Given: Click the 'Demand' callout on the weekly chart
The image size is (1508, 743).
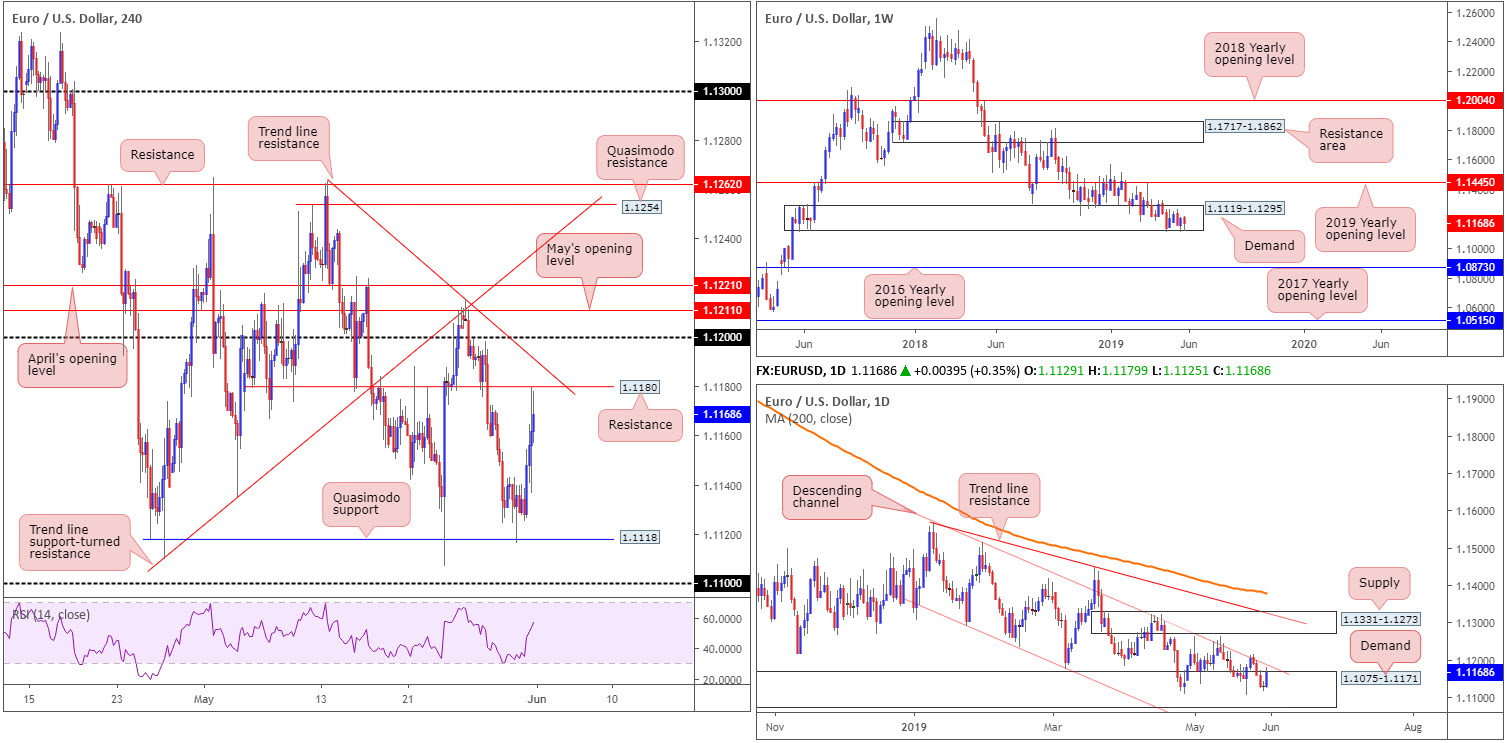Looking at the screenshot, I should (1267, 246).
